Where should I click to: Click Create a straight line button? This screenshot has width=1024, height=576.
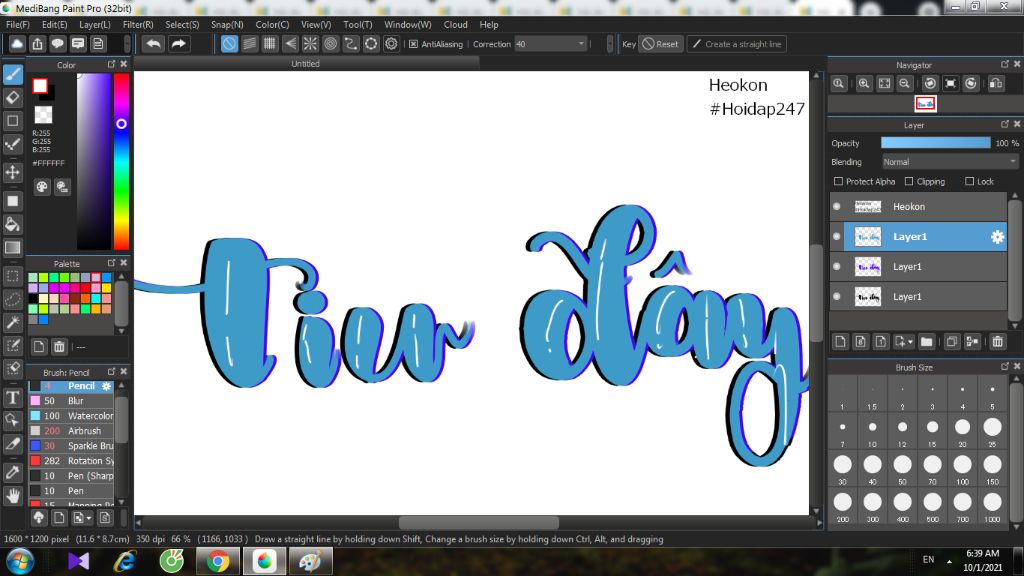pyautogui.click(x=736, y=44)
